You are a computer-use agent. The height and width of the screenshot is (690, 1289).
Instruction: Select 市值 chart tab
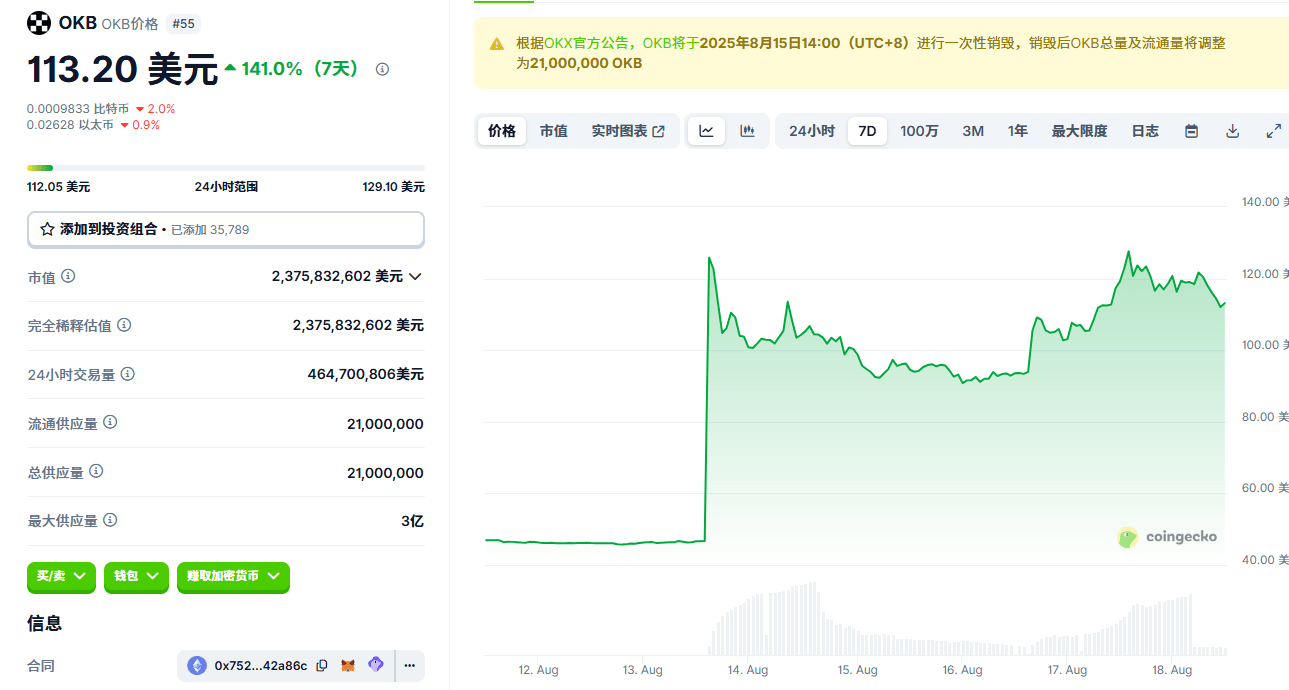click(553, 131)
